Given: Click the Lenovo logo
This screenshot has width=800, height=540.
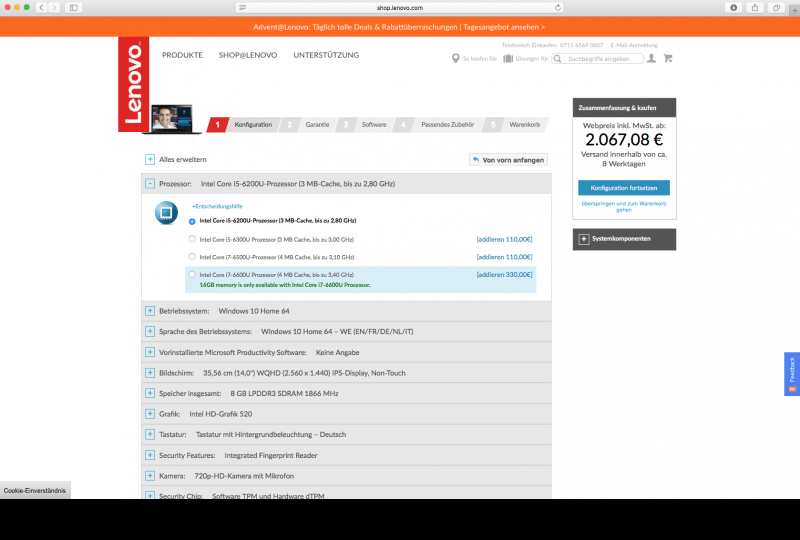Looking at the screenshot, I should pos(134,84).
